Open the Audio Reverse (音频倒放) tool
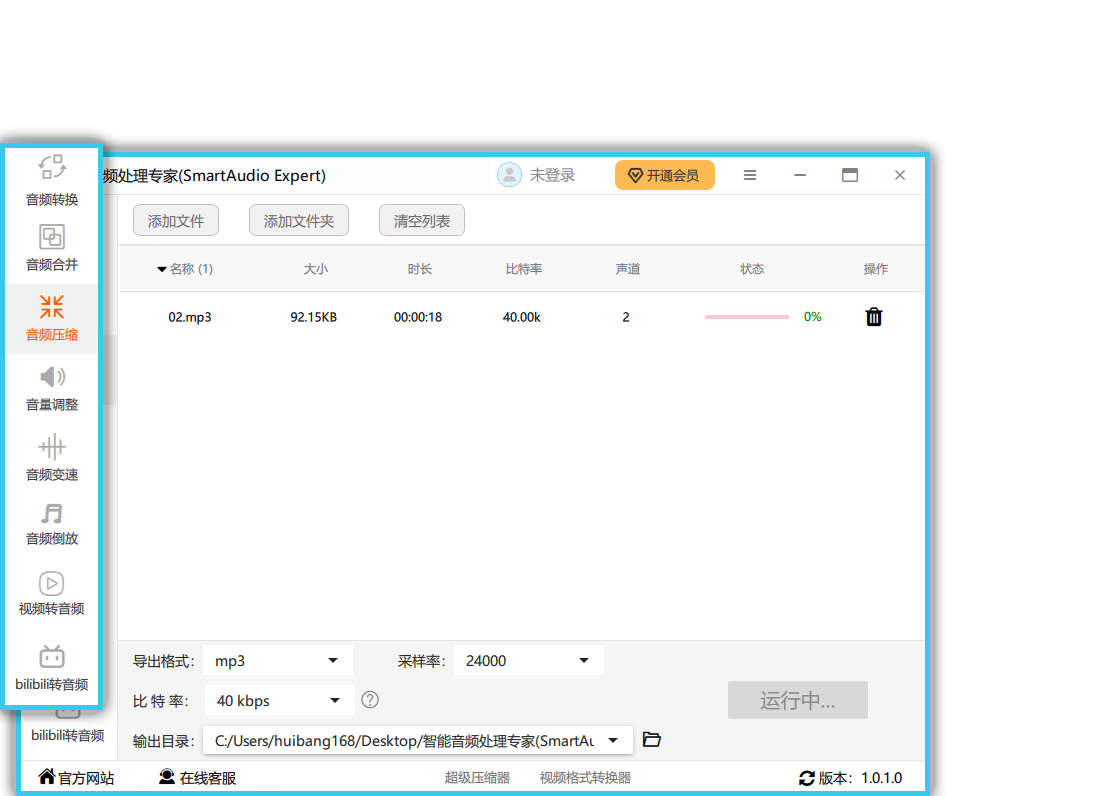 (52, 524)
